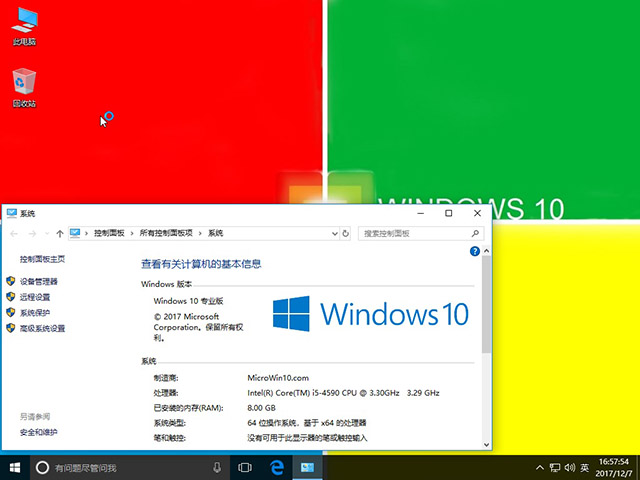The image size is (640, 480).
Task: Click computer icon in address bar
Action: click(75, 233)
